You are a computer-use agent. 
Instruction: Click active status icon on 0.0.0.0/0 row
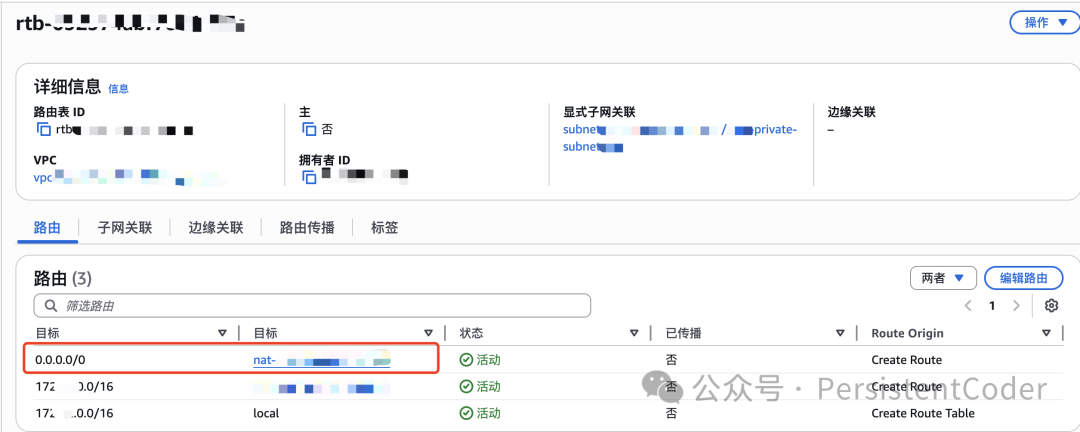click(466, 360)
